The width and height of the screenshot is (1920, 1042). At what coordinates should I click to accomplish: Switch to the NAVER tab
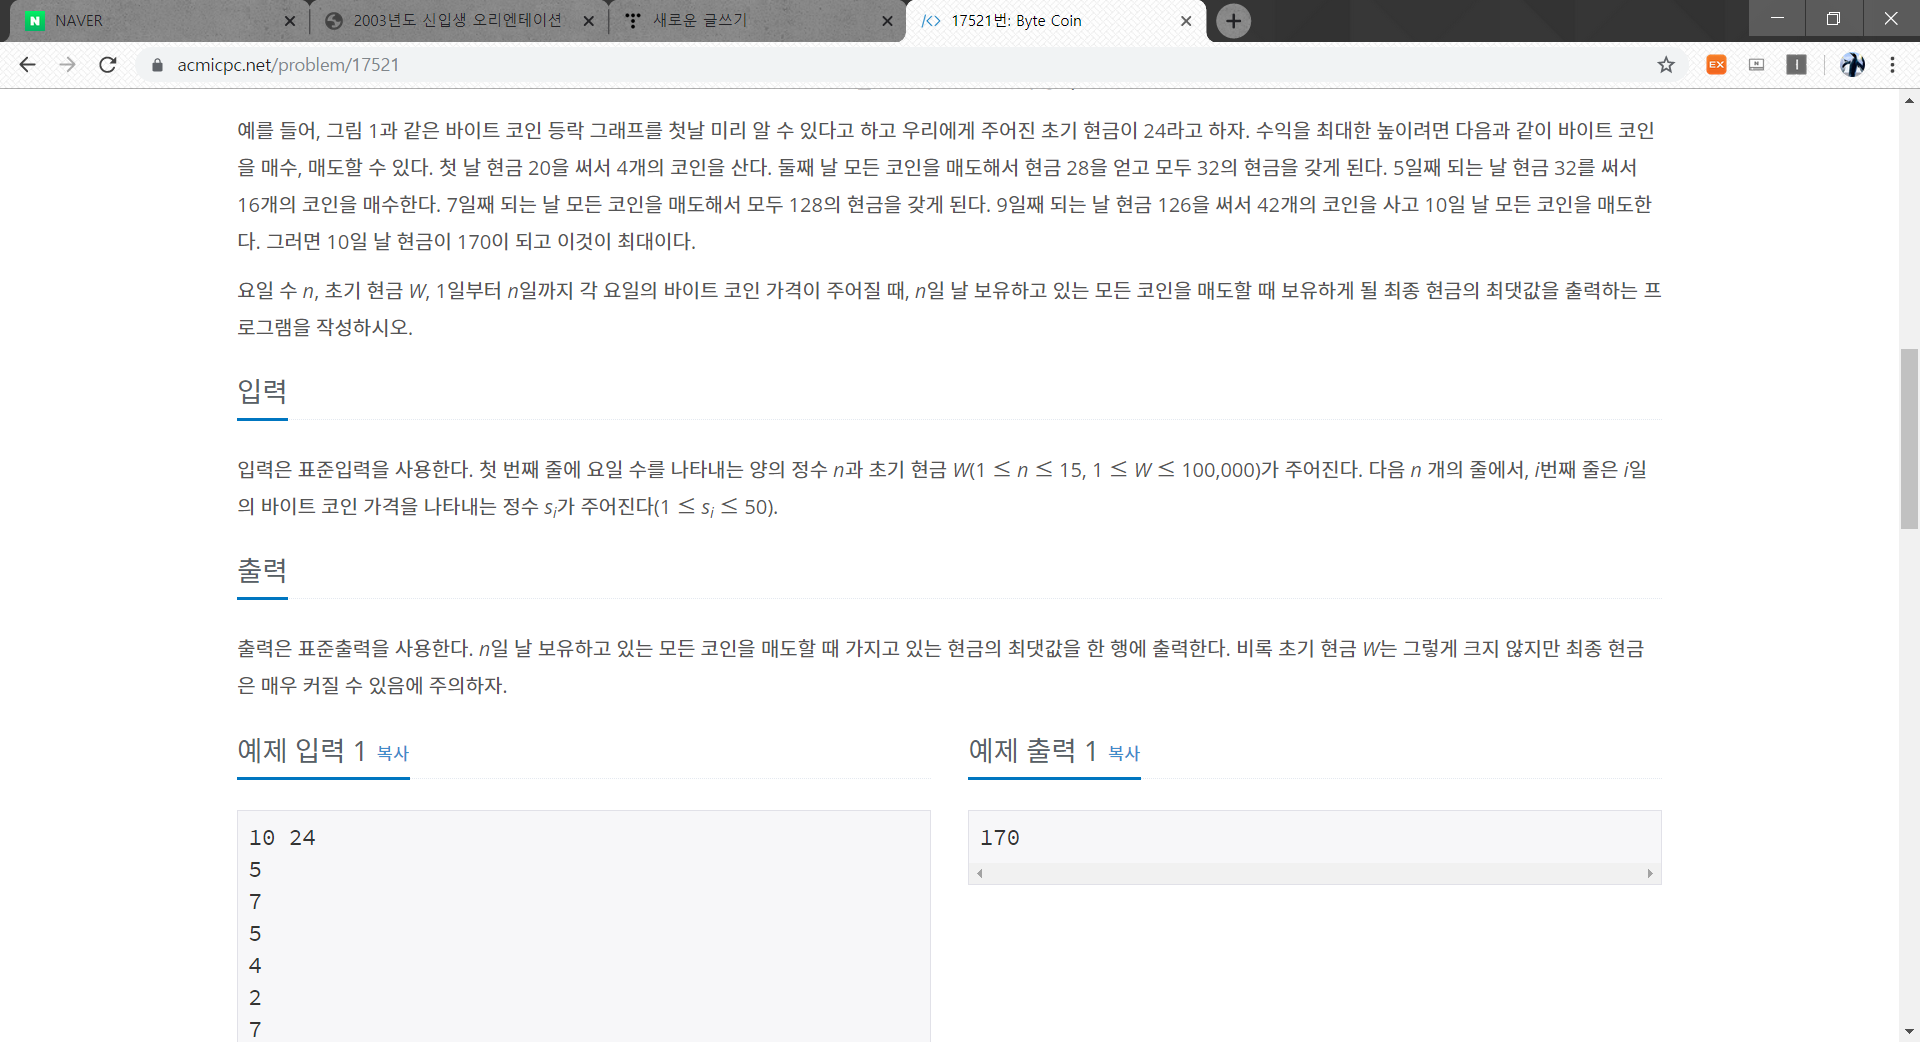point(160,21)
